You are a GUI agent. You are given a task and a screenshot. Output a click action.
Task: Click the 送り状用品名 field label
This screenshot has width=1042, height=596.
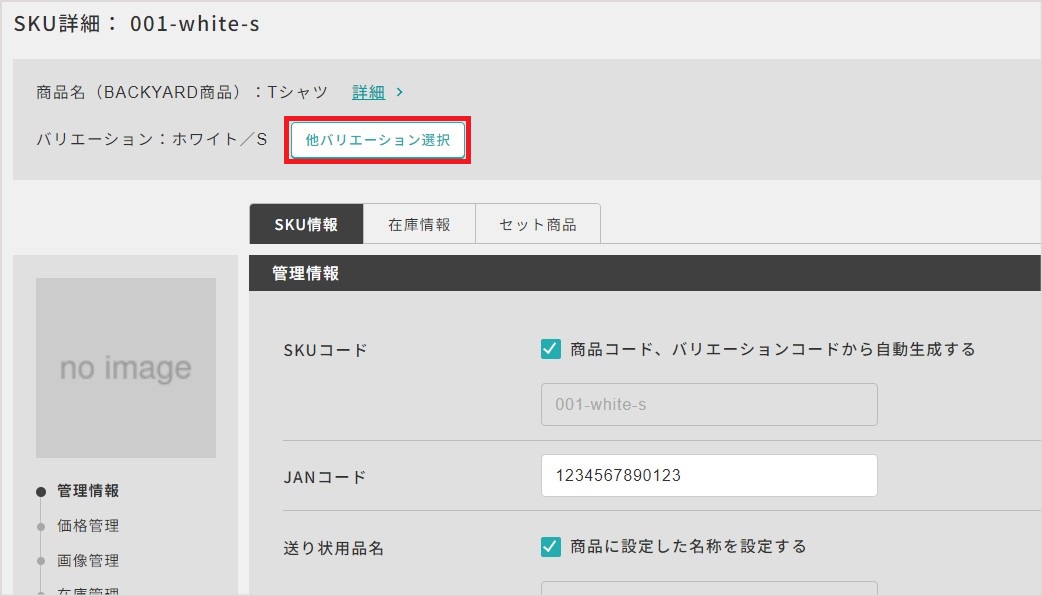[x=334, y=548]
